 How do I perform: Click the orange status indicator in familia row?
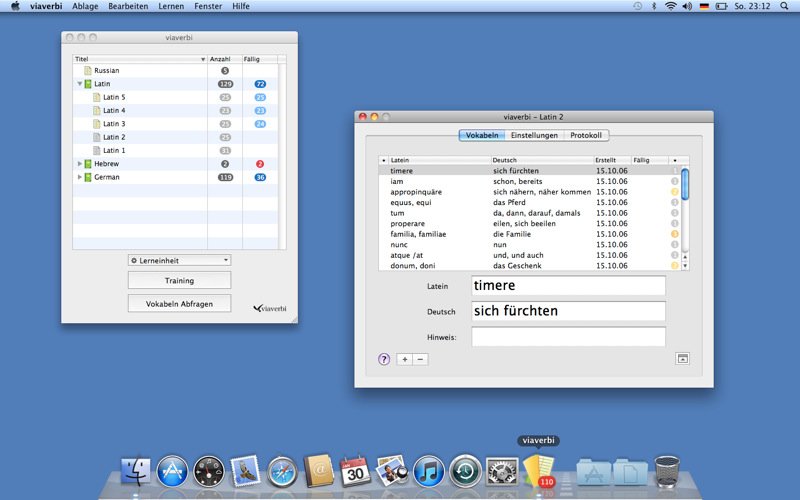pyautogui.click(x=674, y=234)
